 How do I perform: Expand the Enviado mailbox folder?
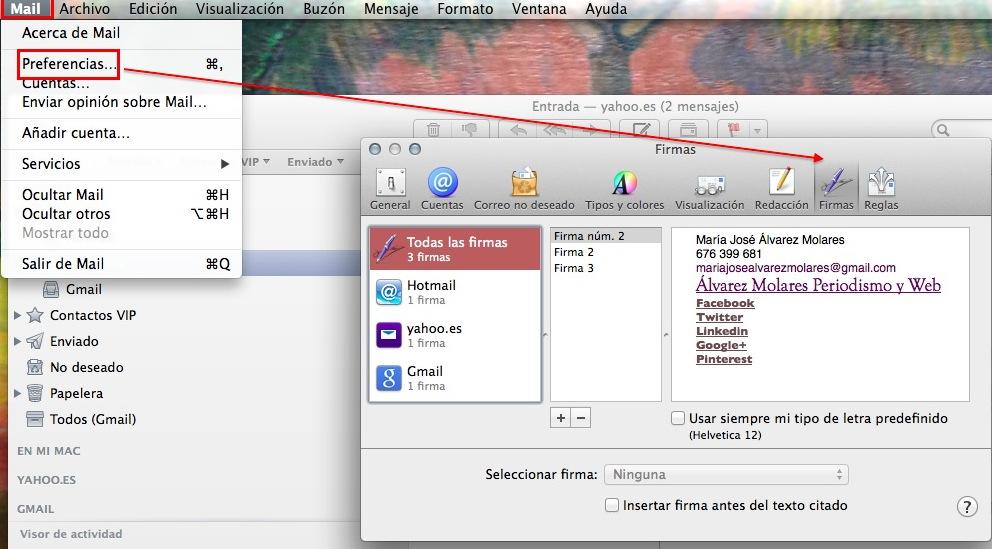click(x=17, y=342)
